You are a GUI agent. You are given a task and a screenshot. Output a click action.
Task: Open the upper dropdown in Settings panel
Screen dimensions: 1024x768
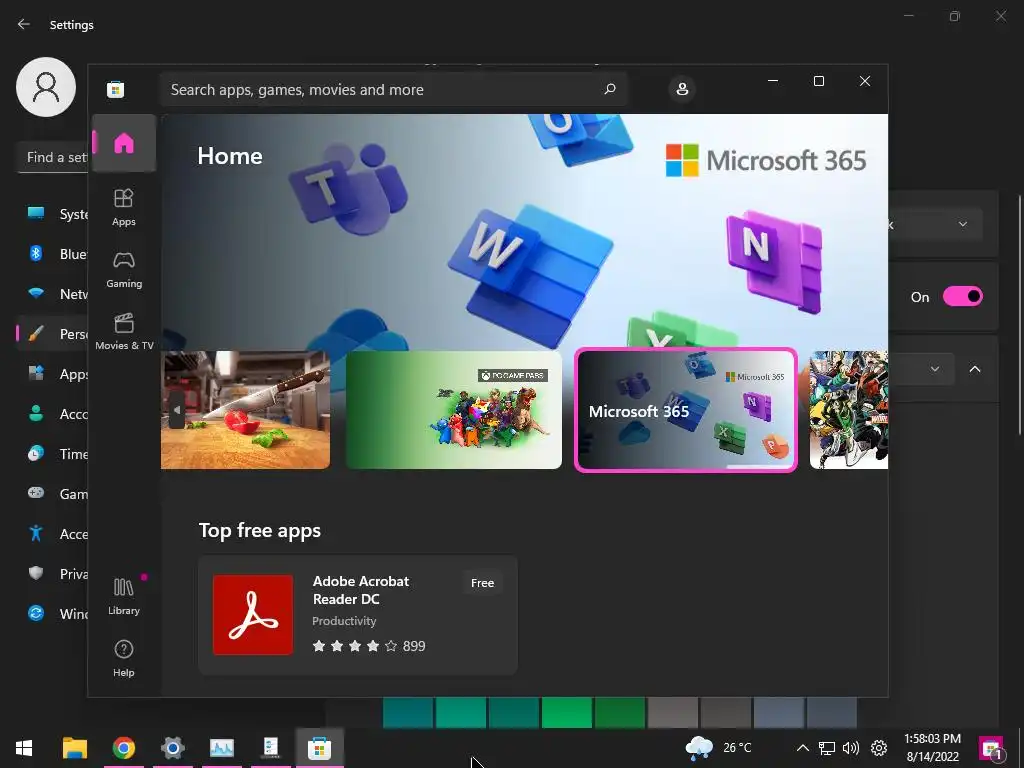[935, 224]
